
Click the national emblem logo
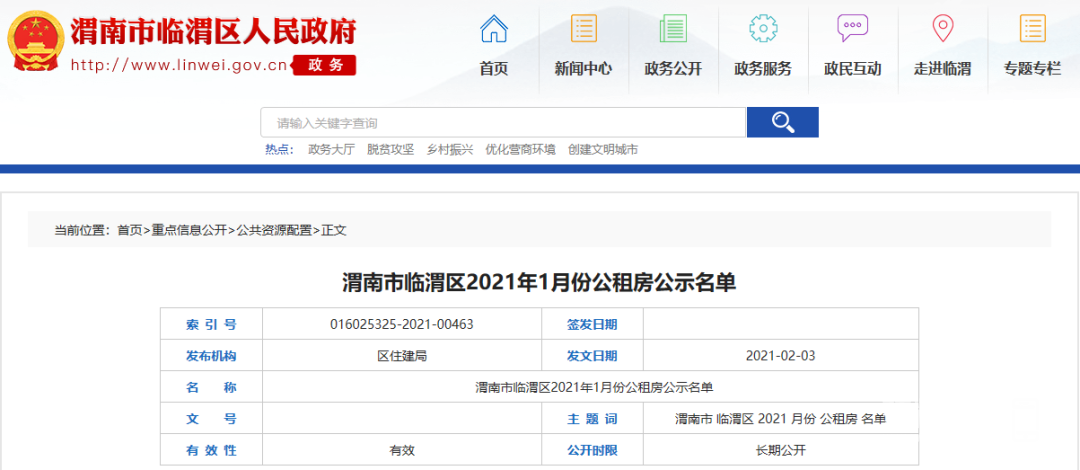click(34, 42)
